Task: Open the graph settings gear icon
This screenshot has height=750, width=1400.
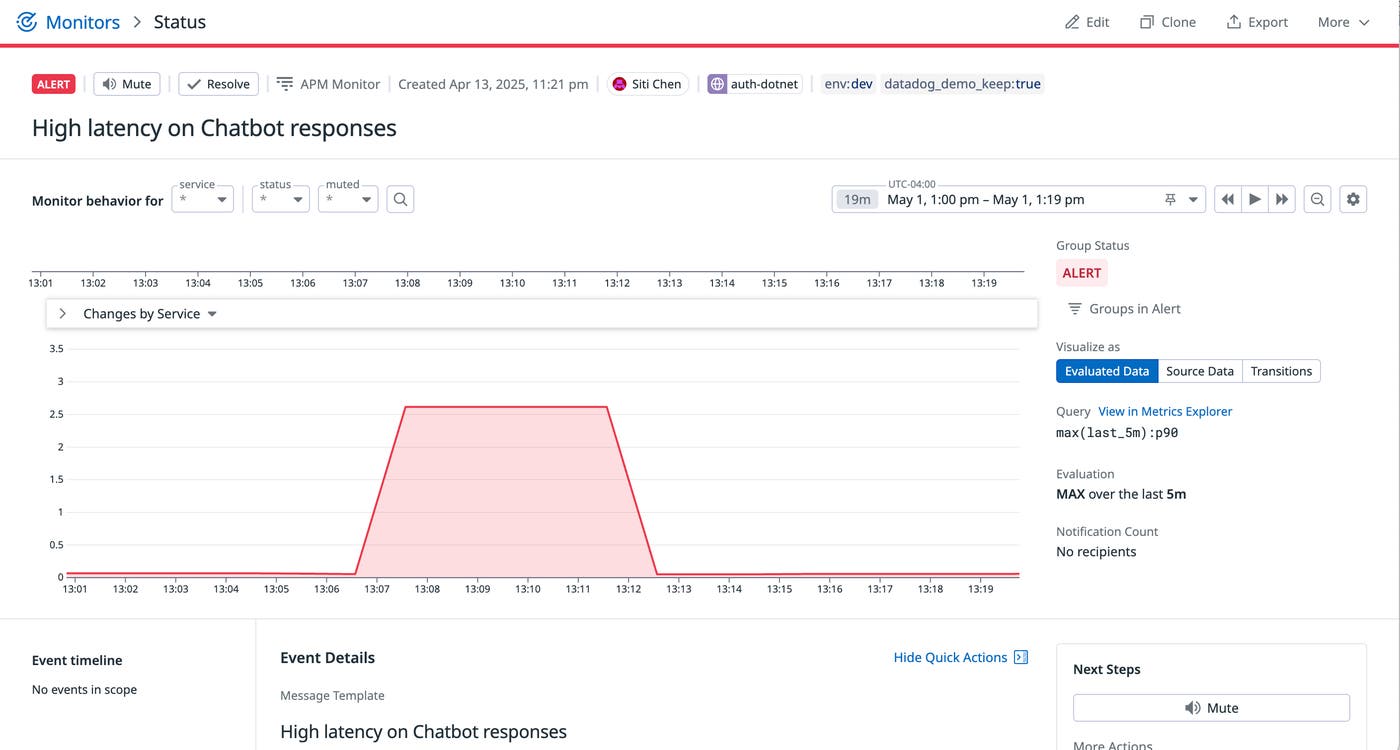Action: tap(1353, 199)
